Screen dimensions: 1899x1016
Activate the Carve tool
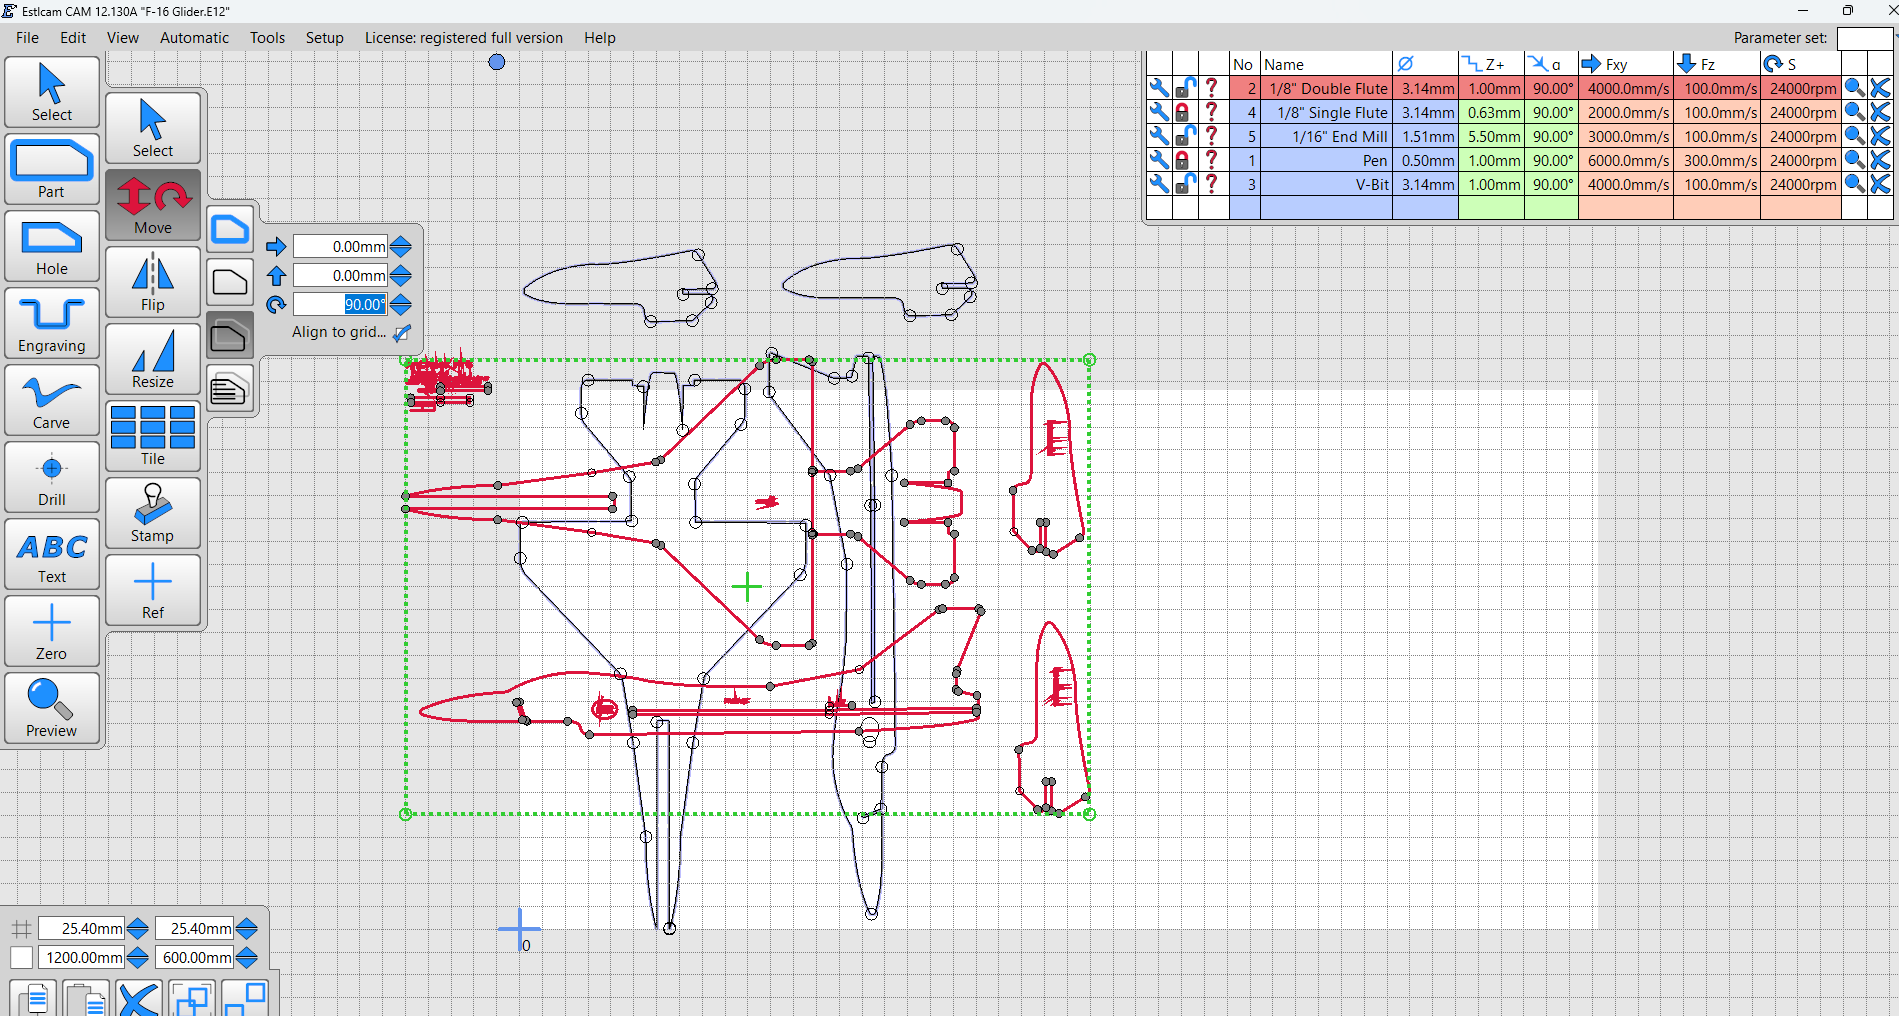point(52,400)
